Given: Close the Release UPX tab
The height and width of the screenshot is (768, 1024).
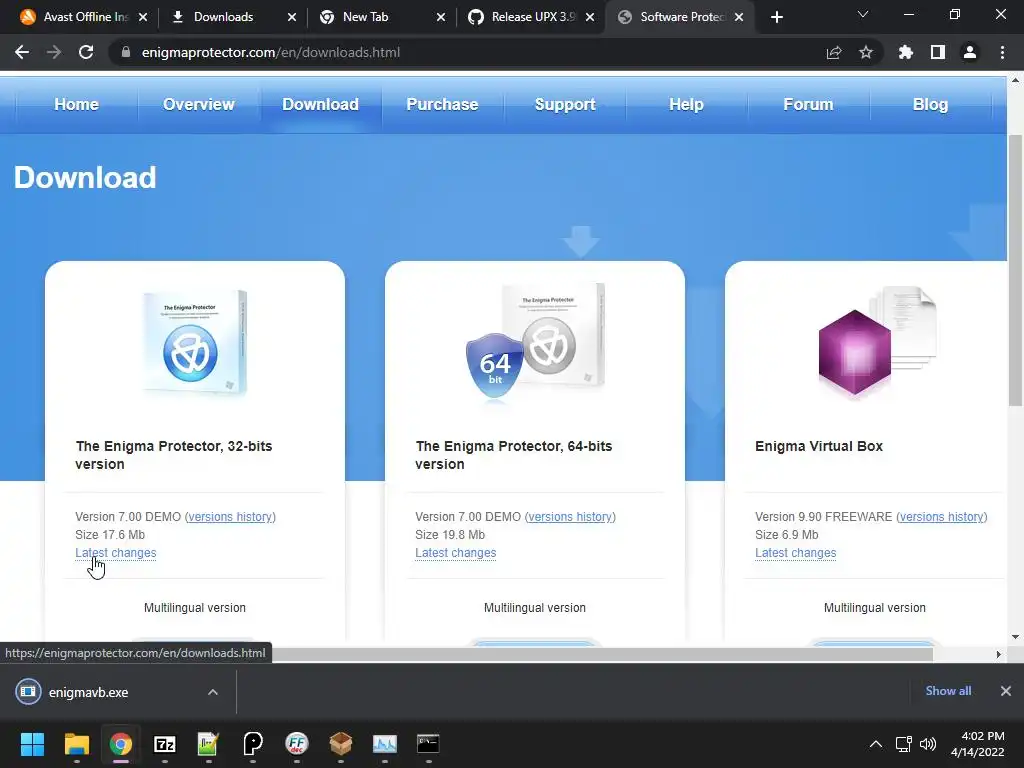Looking at the screenshot, I should tap(590, 17).
